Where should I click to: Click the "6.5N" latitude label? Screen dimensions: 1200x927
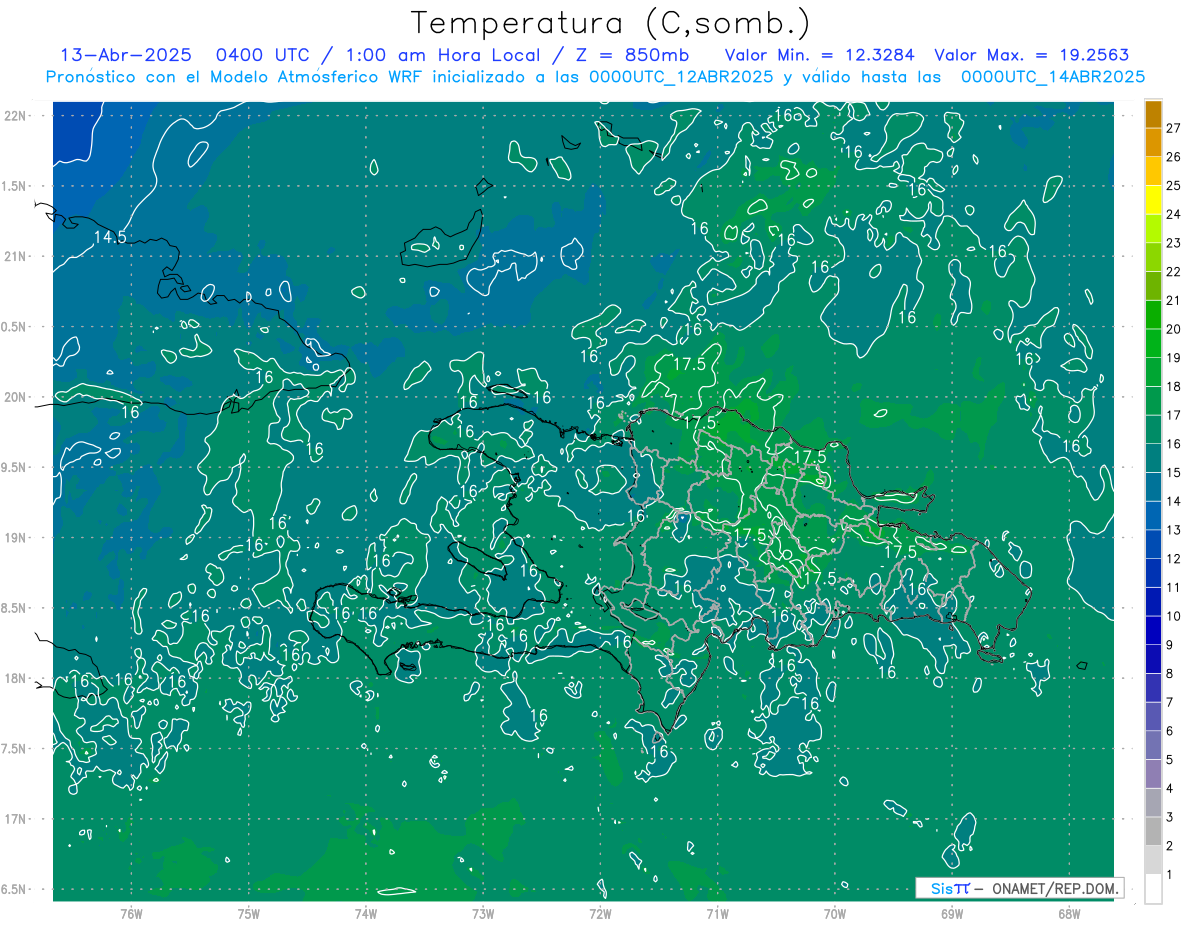coord(15,889)
